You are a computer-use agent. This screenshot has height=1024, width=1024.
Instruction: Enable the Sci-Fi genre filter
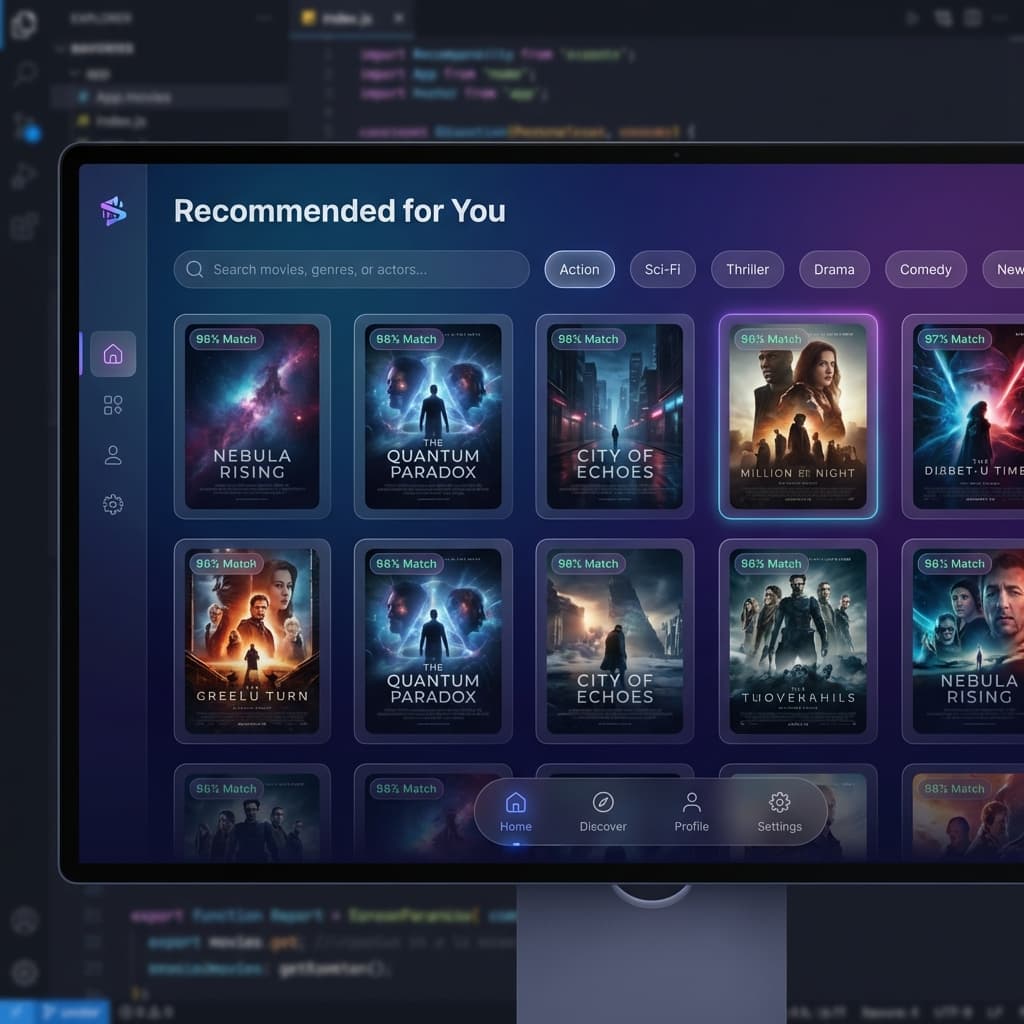click(662, 269)
